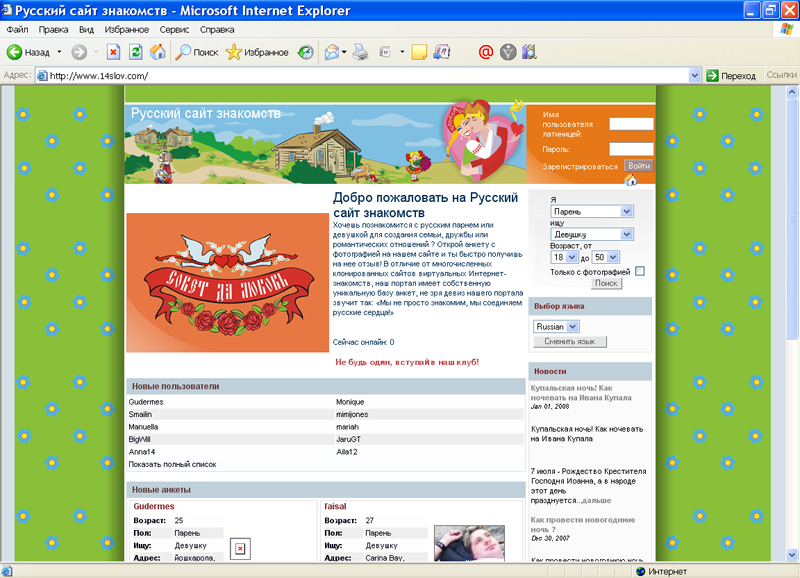Screen dimensions: 800x578
Task: Refresh the page with the green arrows icon
Action: (136, 52)
